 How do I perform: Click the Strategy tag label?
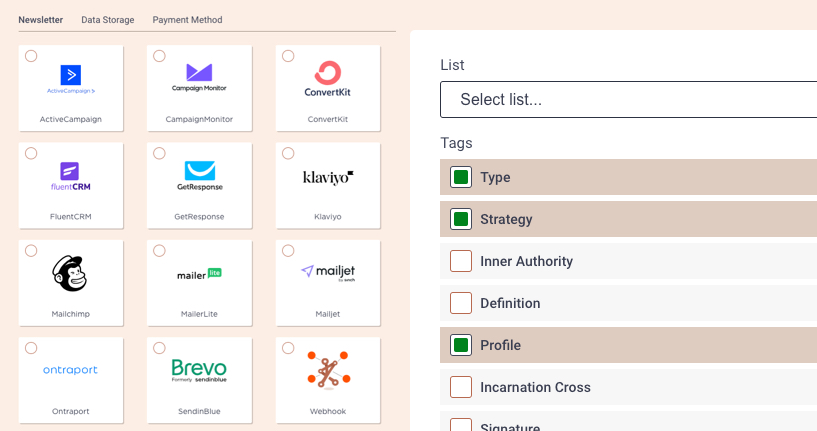click(x=506, y=220)
